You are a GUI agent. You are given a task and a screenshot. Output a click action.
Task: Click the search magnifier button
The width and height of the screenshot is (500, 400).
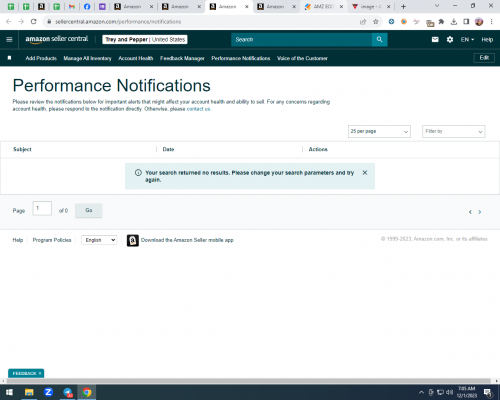379,39
